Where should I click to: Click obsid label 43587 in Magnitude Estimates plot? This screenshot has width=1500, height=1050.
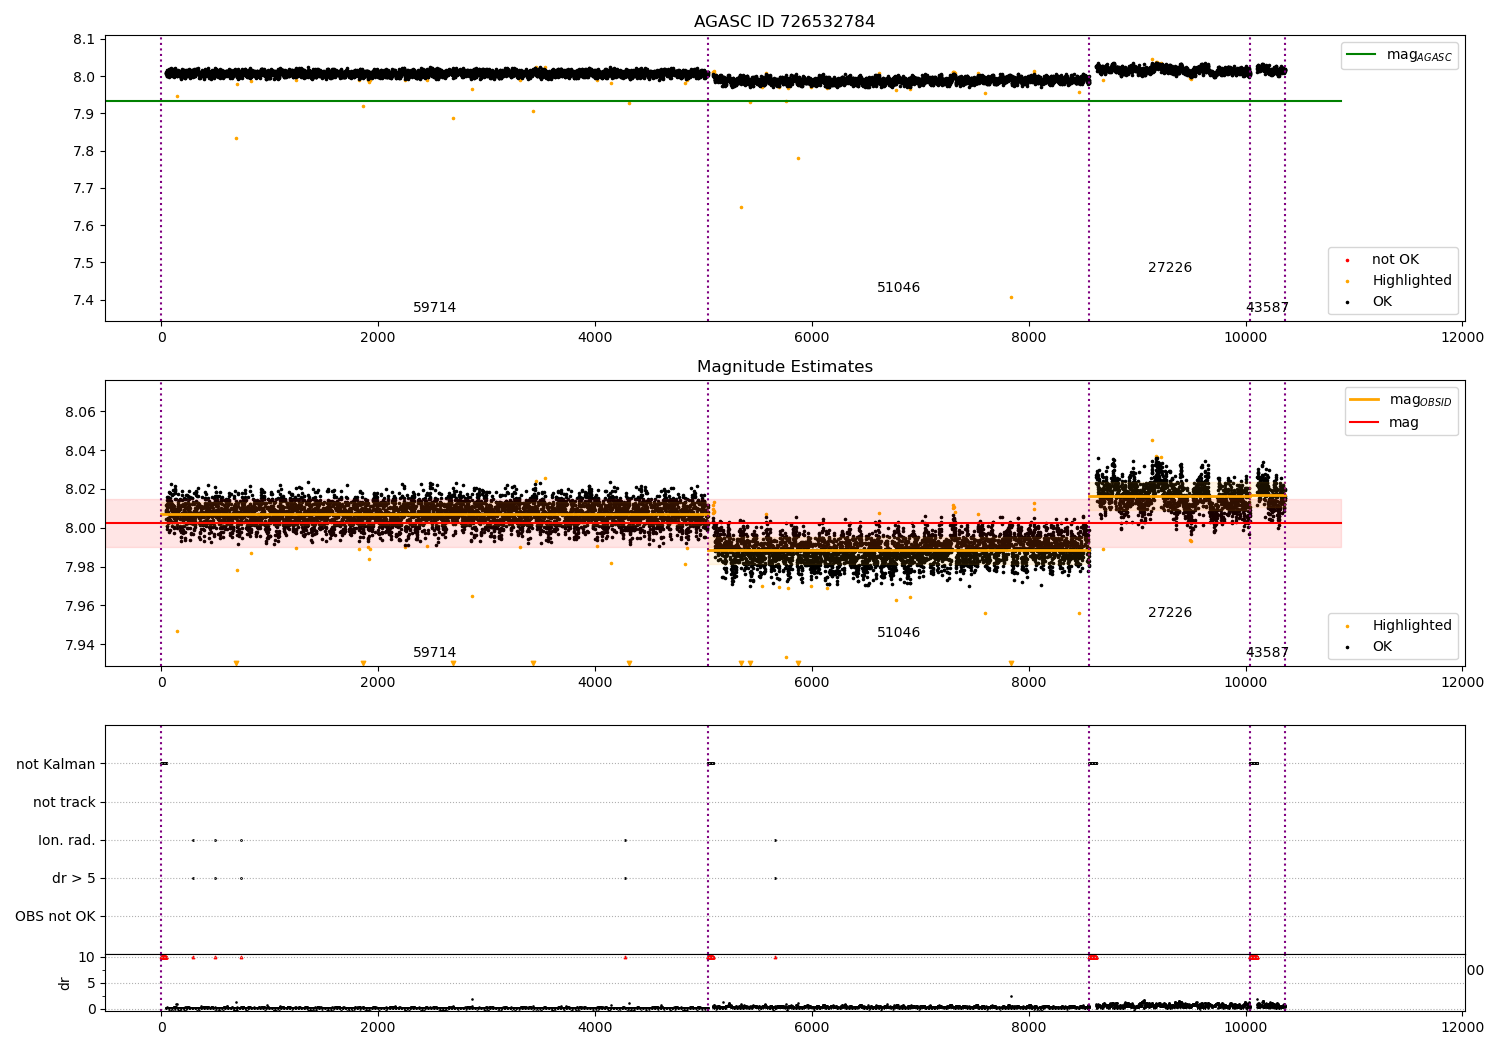(1267, 653)
